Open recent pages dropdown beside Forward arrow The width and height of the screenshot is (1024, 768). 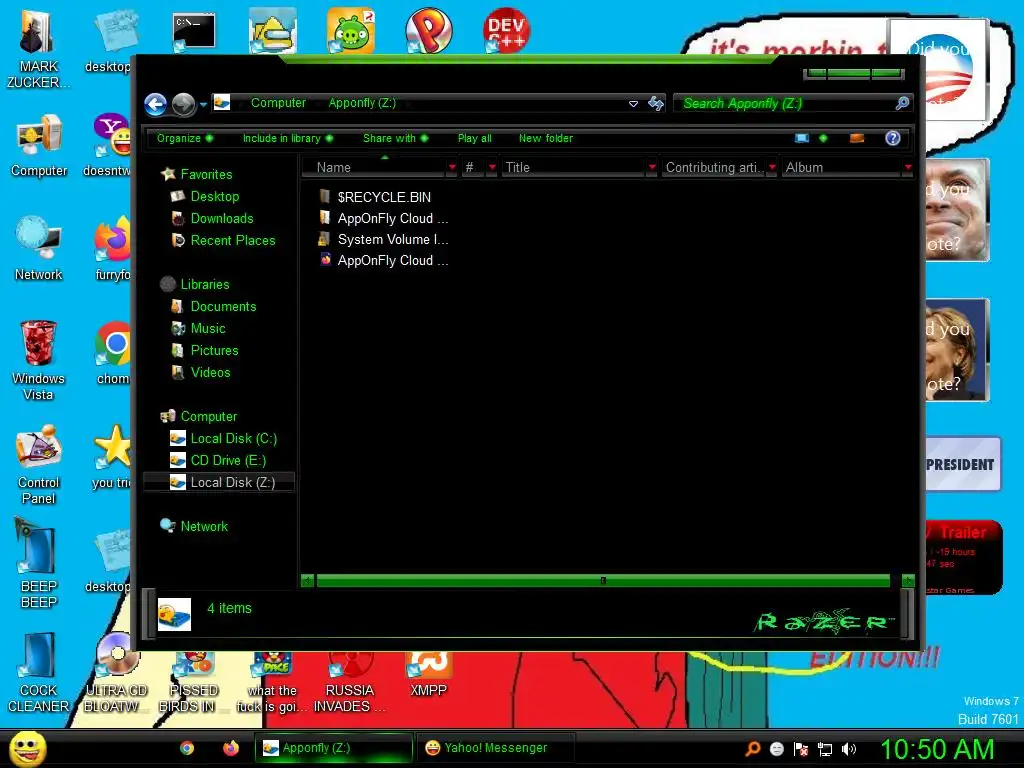click(203, 104)
